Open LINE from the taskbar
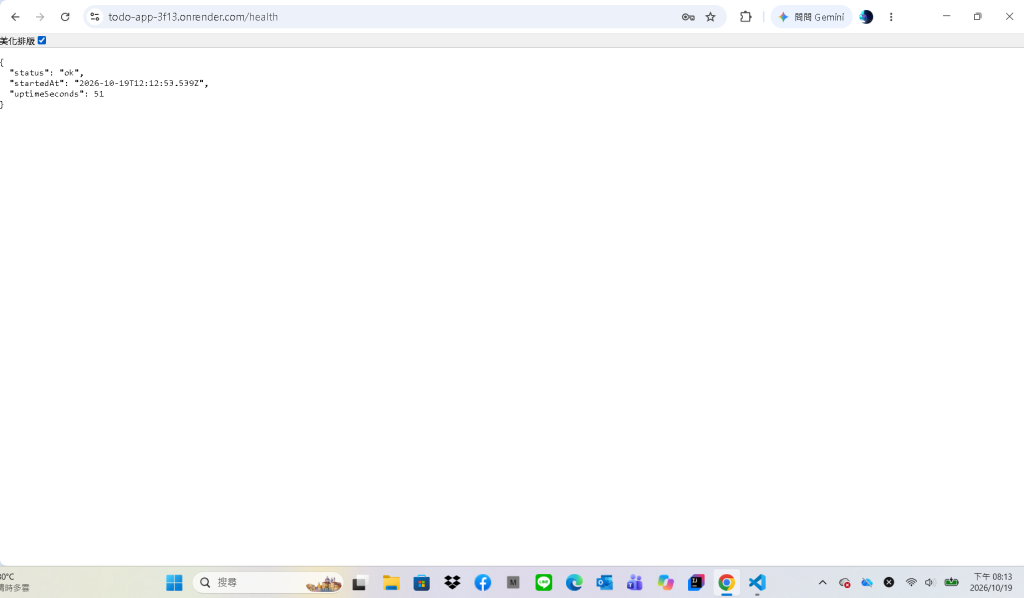1024x598 pixels. tap(543, 582)
